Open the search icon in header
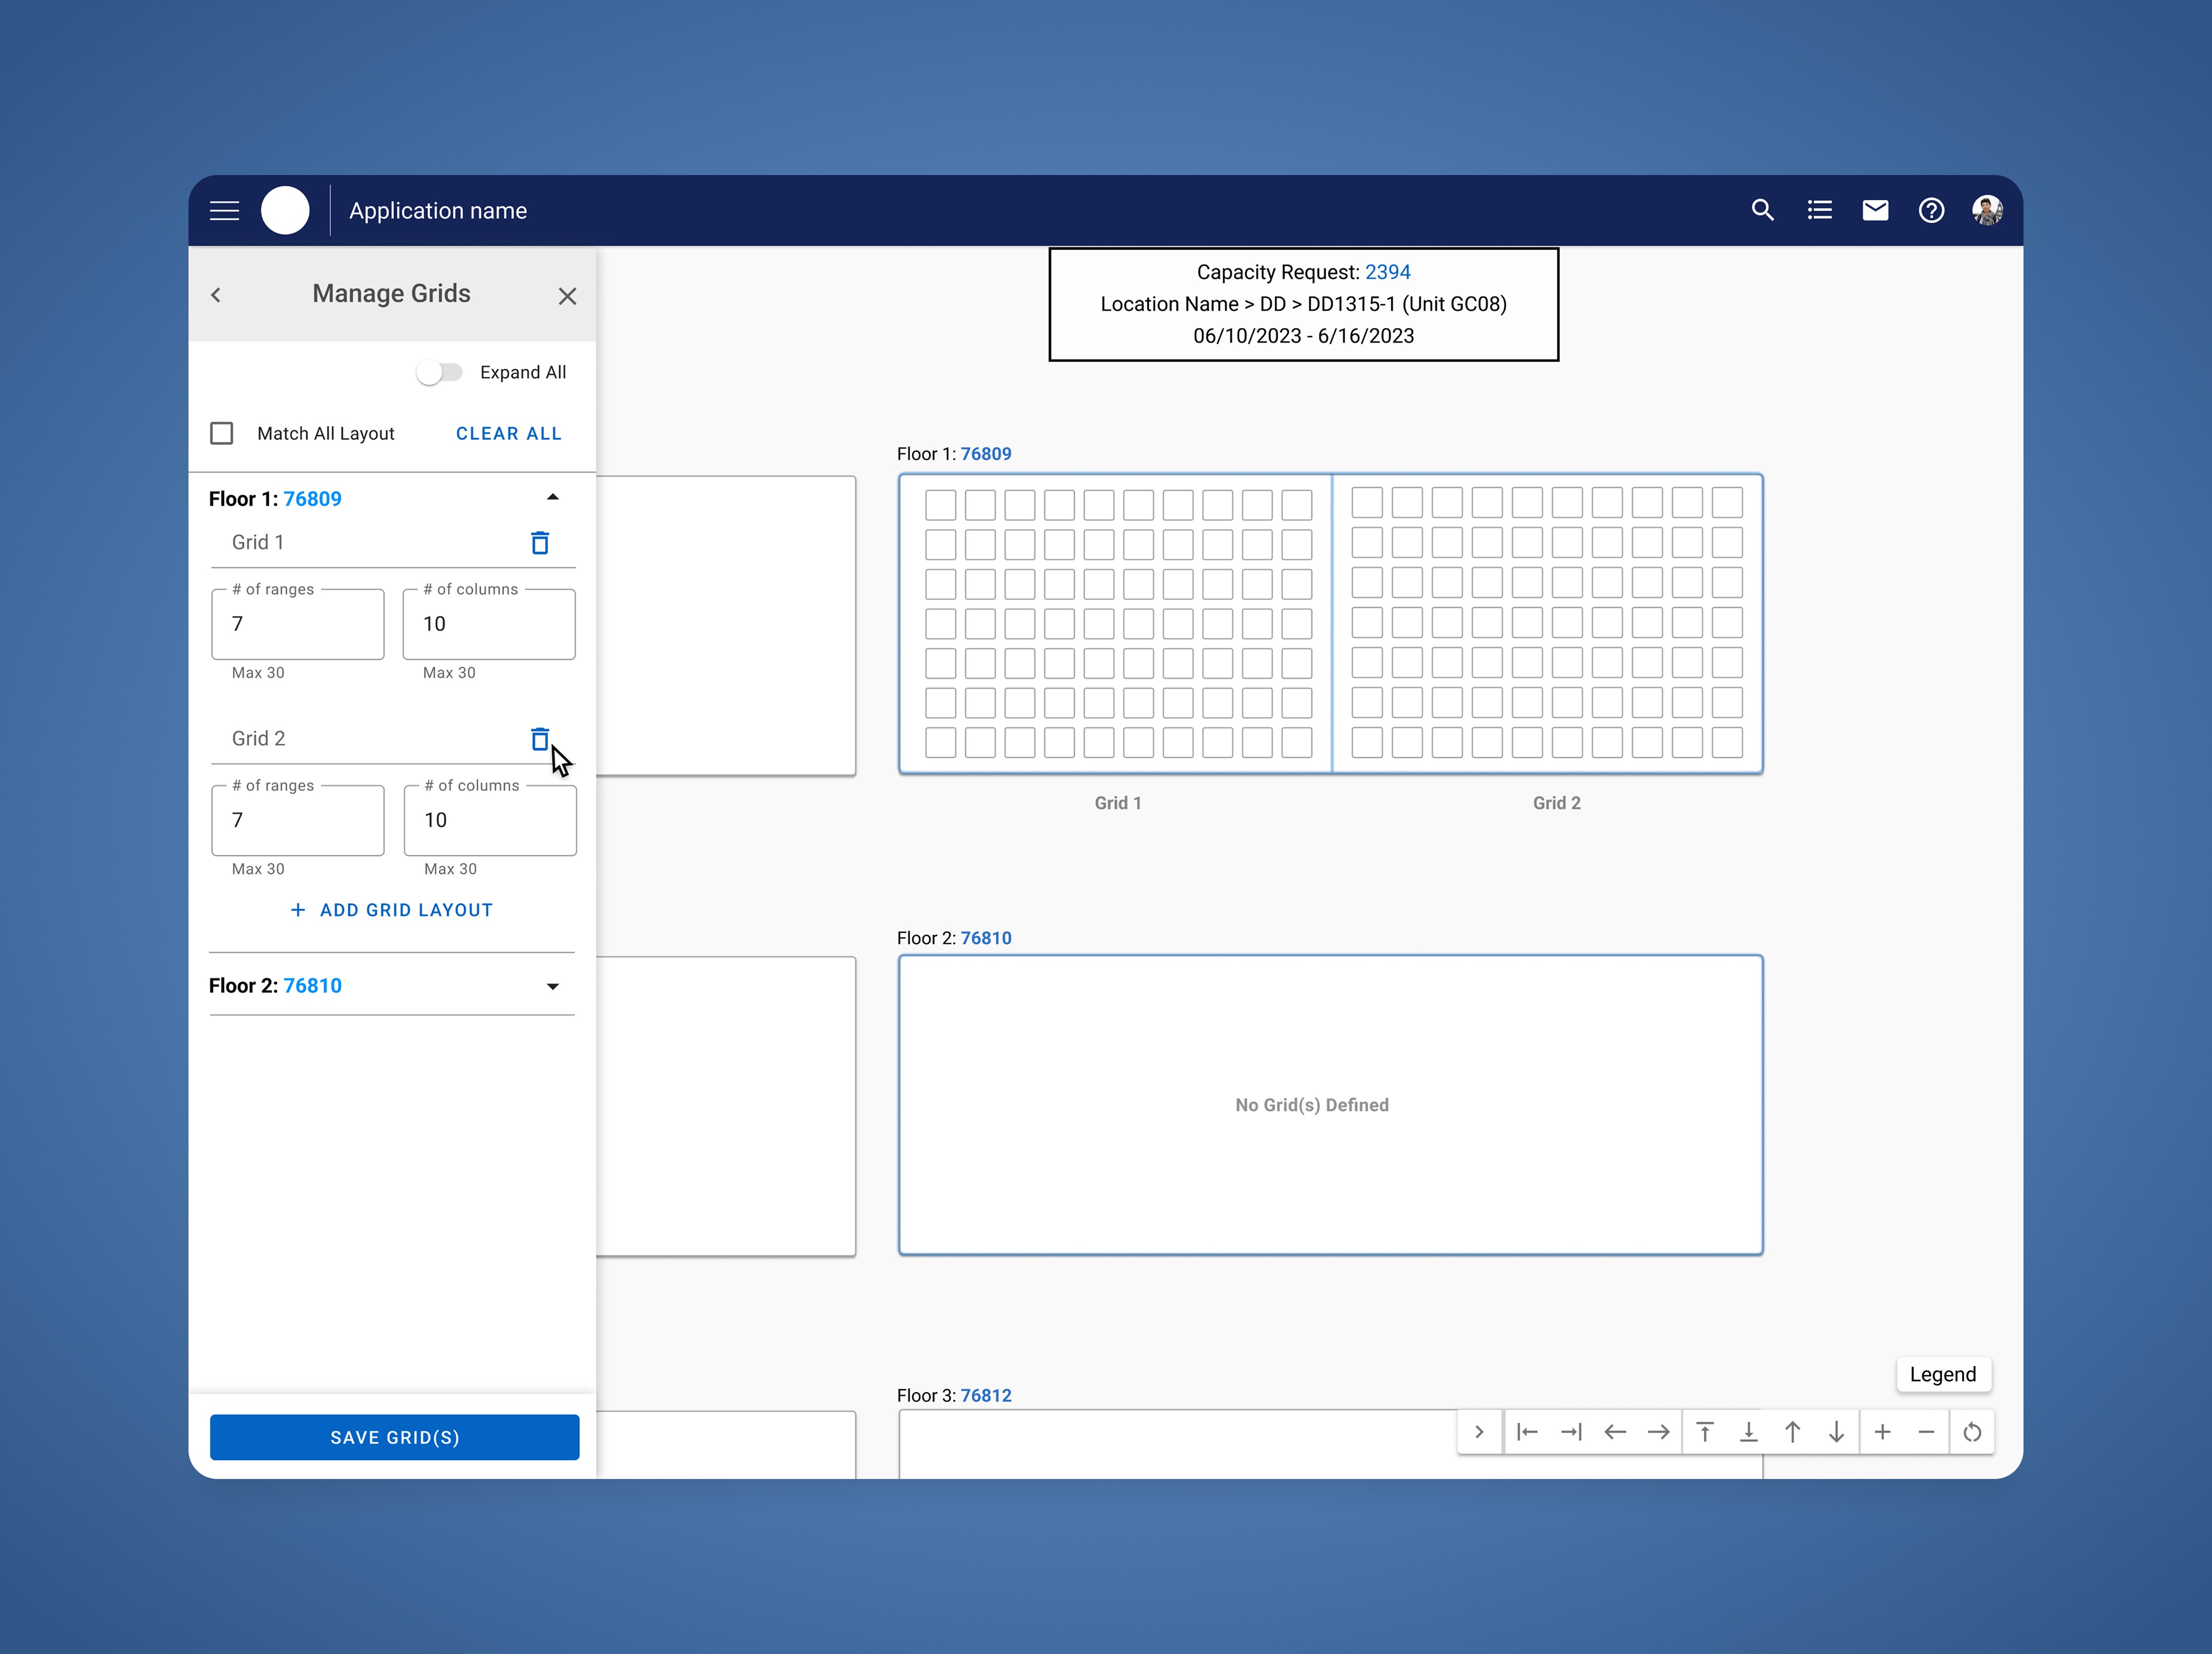 pyautogui.click(x=1762, y=210)
